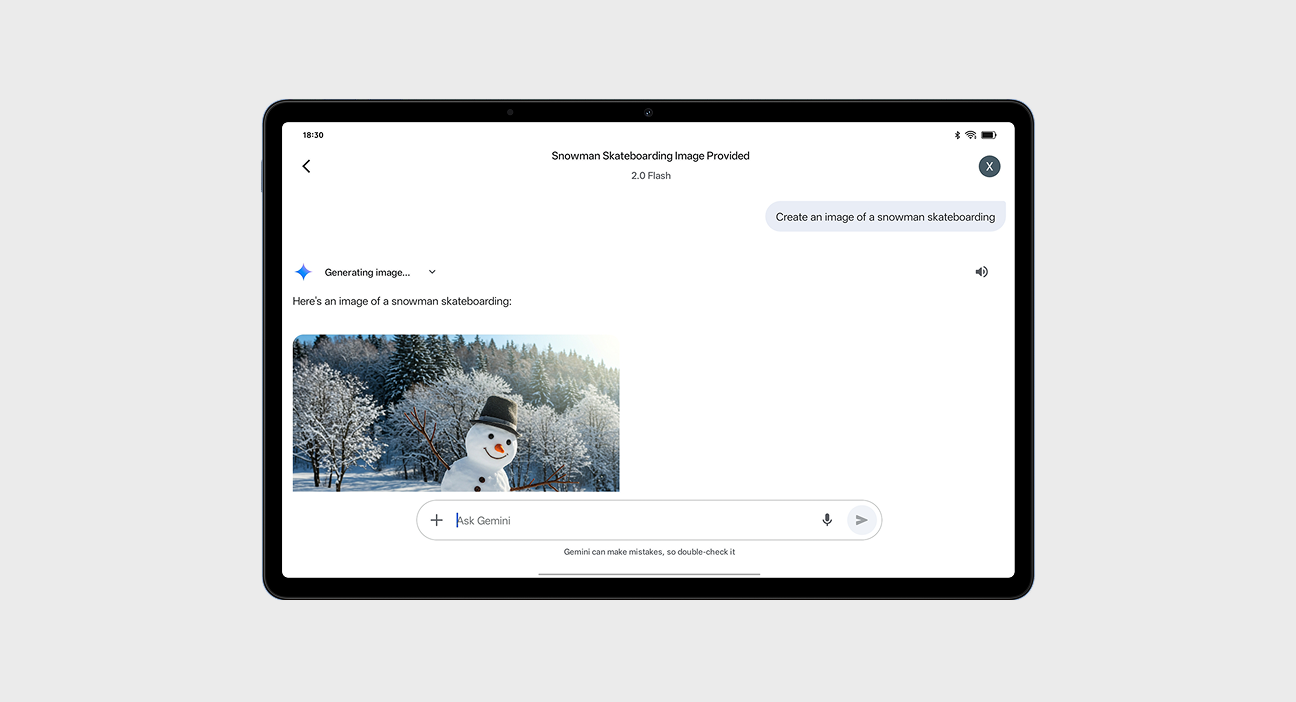Expand the Generating image status chevron

pyautogui.click(x=431, y=271)
